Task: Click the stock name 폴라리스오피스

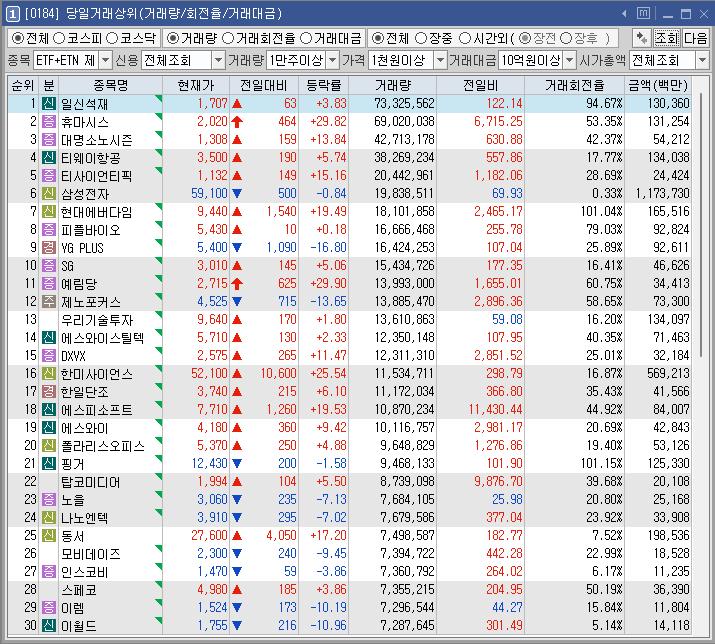Action: [x=103, y=446]
